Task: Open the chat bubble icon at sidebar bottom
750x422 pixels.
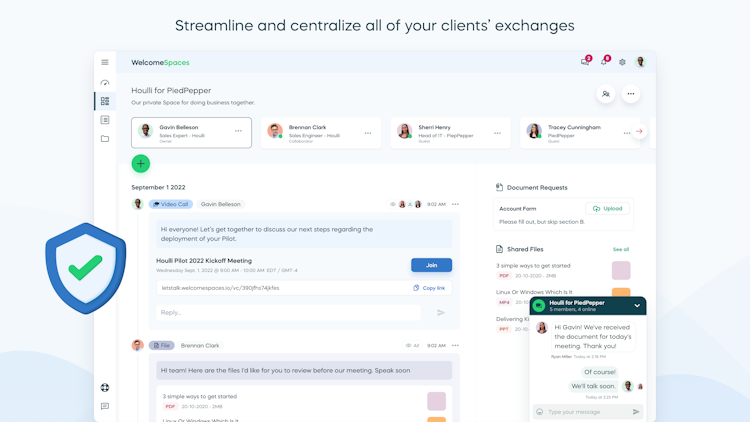Action: pos(105,406)
